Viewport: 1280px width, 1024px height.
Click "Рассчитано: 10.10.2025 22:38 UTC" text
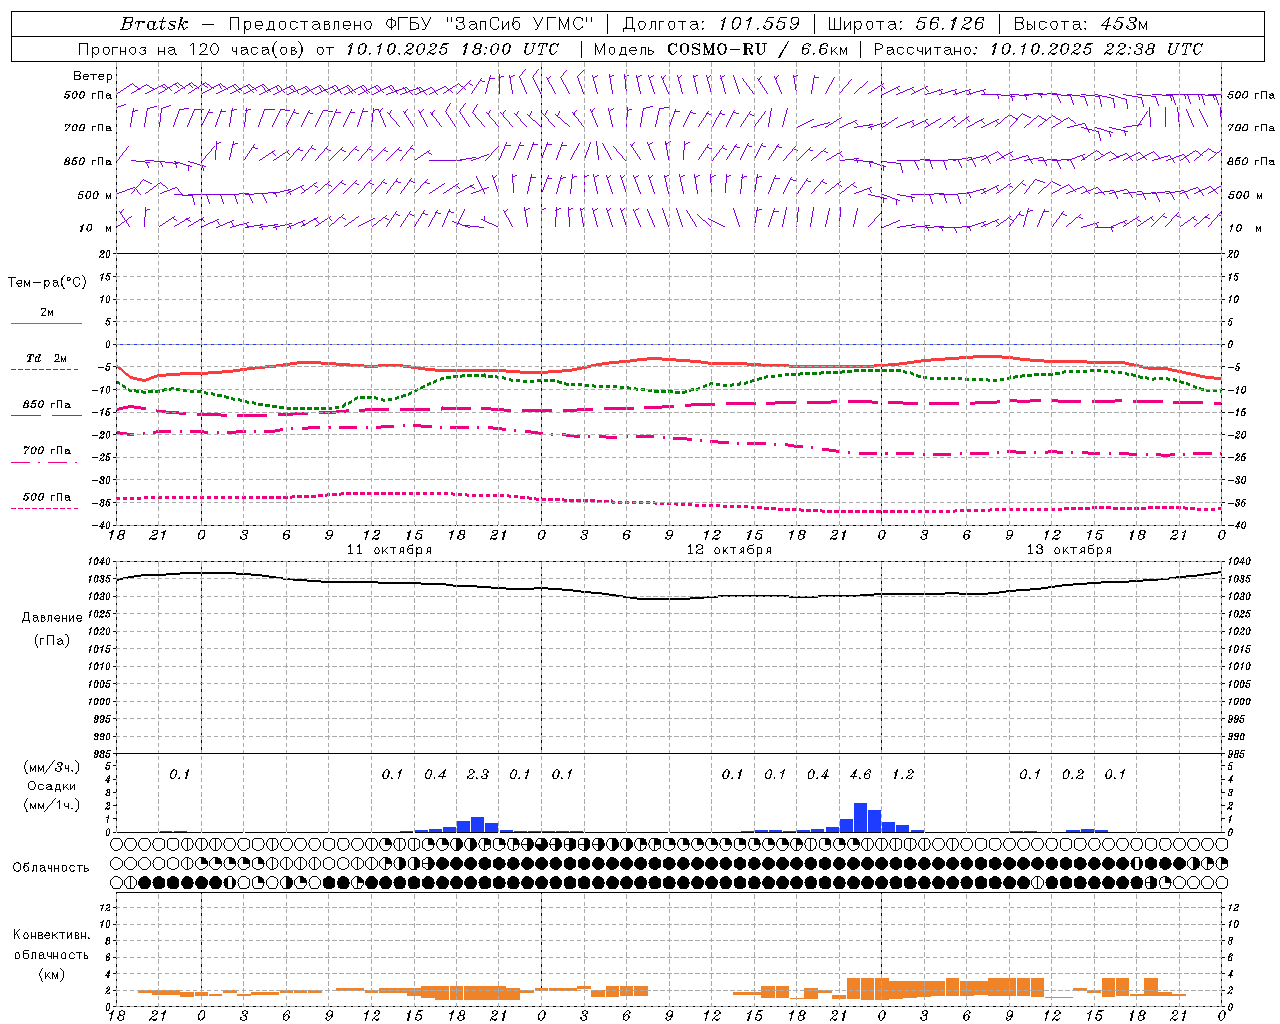(x=1038, y=49)
